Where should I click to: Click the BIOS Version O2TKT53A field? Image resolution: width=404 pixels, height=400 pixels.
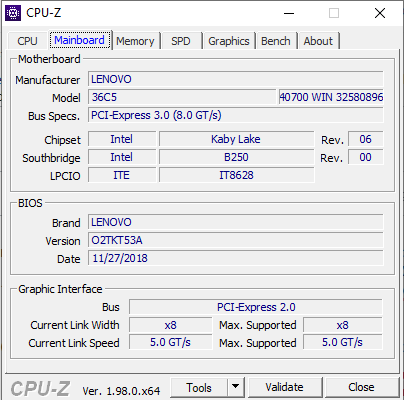tap(236, 240)
